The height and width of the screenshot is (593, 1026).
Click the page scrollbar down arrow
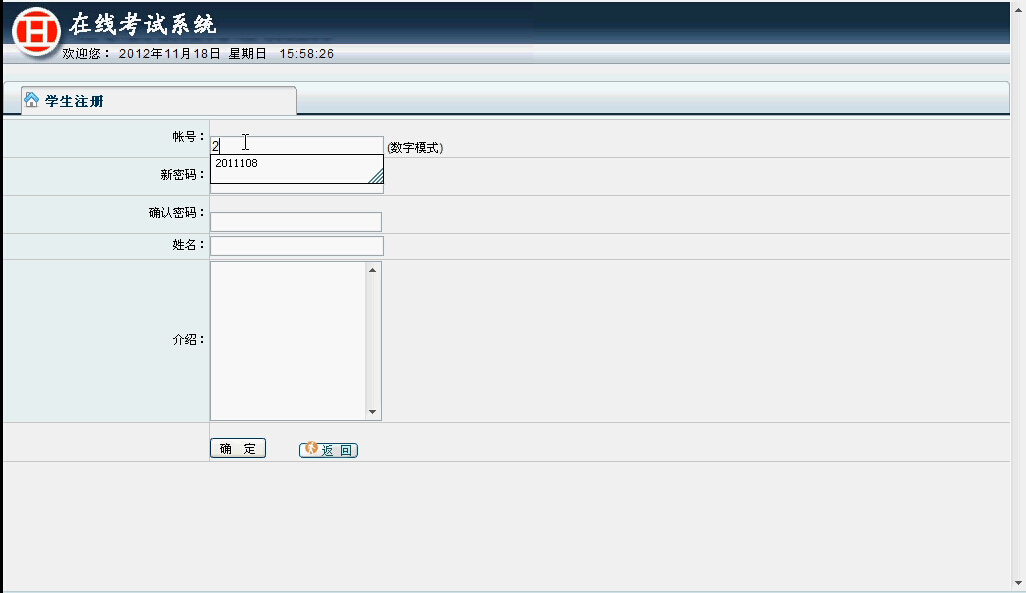1018,583
